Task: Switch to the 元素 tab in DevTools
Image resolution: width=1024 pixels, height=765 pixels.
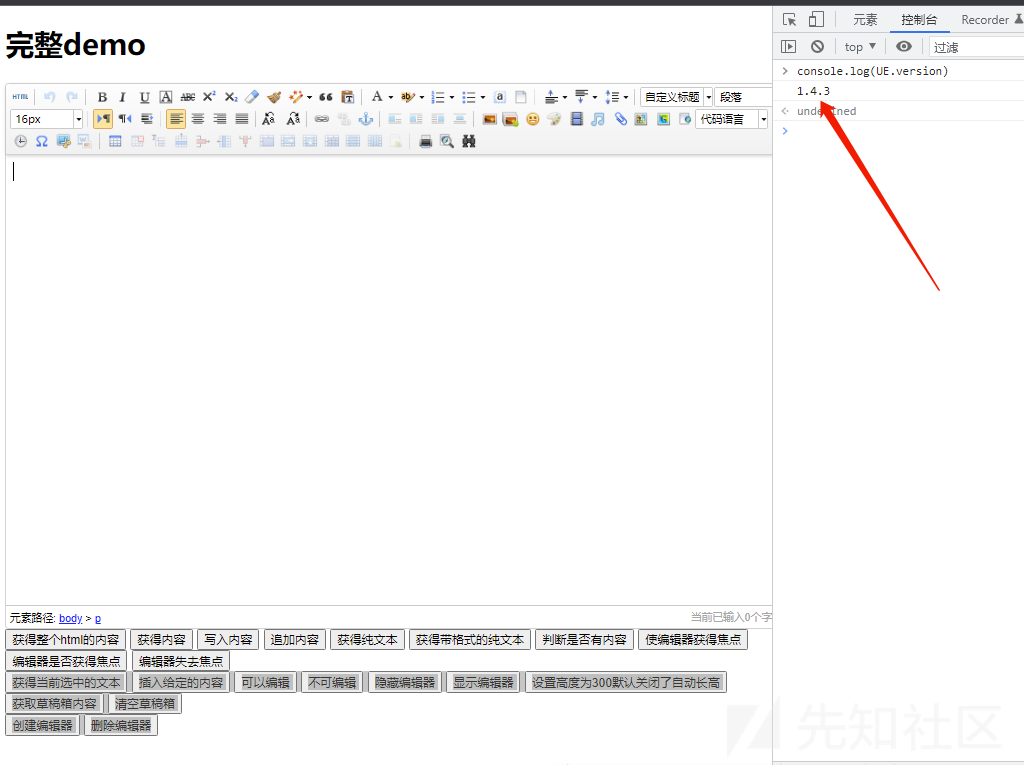Action: coord(865,20)
